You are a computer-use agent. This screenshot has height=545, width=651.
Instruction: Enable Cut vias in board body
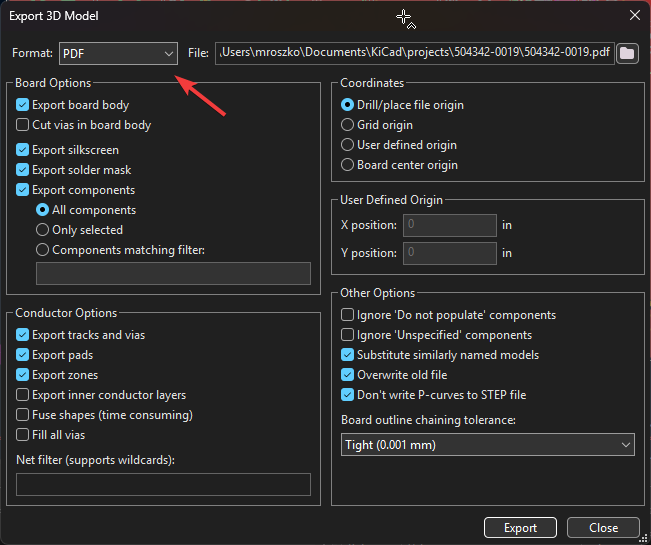pos(23,125)
